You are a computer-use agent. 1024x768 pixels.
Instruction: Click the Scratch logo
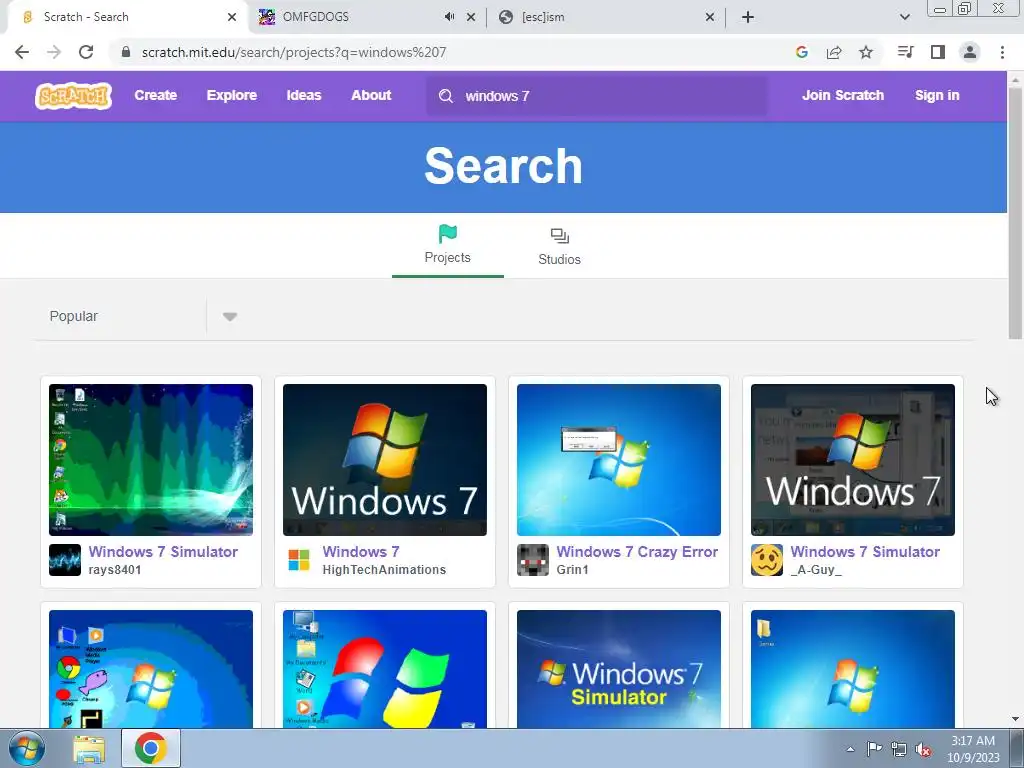tap(73, 96)
